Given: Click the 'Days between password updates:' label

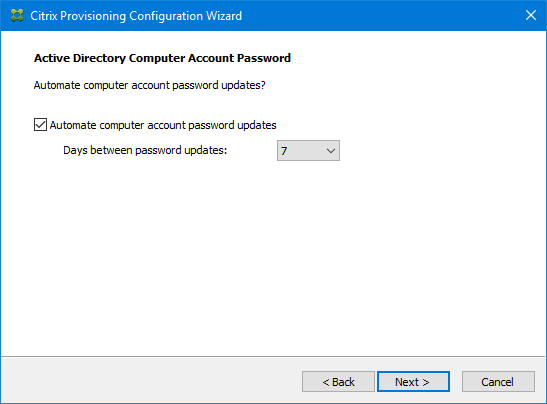Looking at the screenshot, I should (x=145, y=150).
